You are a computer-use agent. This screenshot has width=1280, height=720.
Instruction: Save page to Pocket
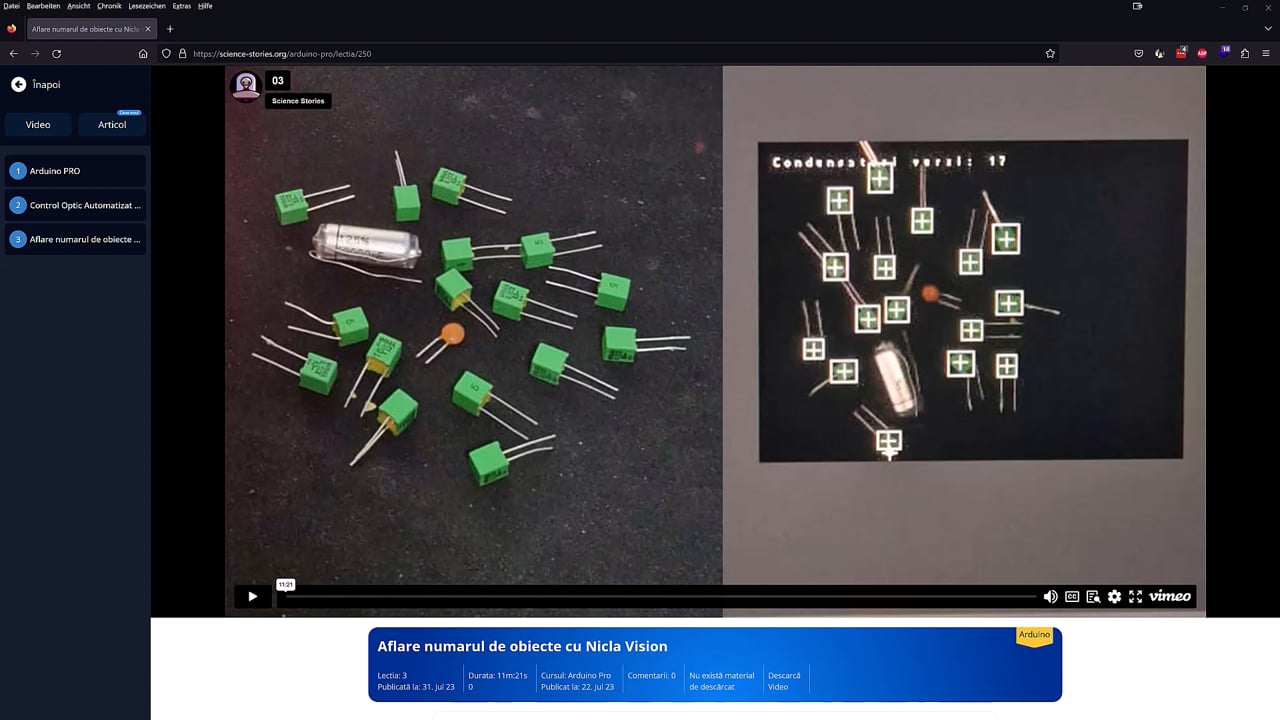point(1138,53)
